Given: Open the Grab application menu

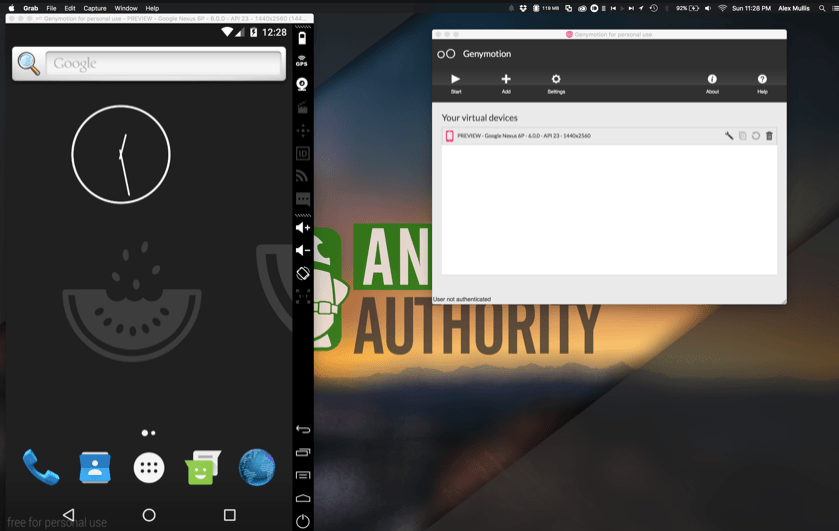Looking at the screenshot, I should 30,8.
